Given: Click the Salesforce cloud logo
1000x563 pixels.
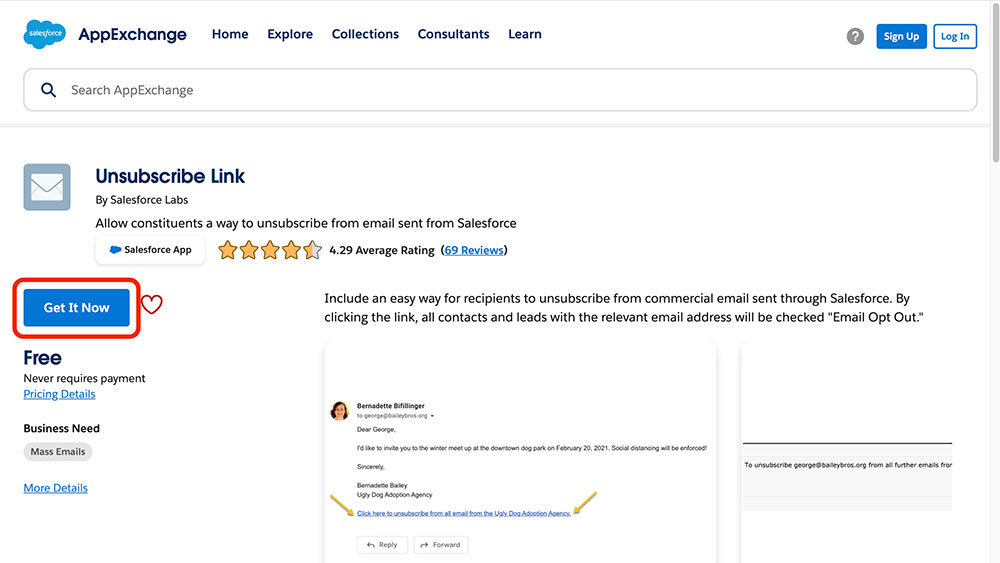Looking at the screenshot, I should coord(44,34).
